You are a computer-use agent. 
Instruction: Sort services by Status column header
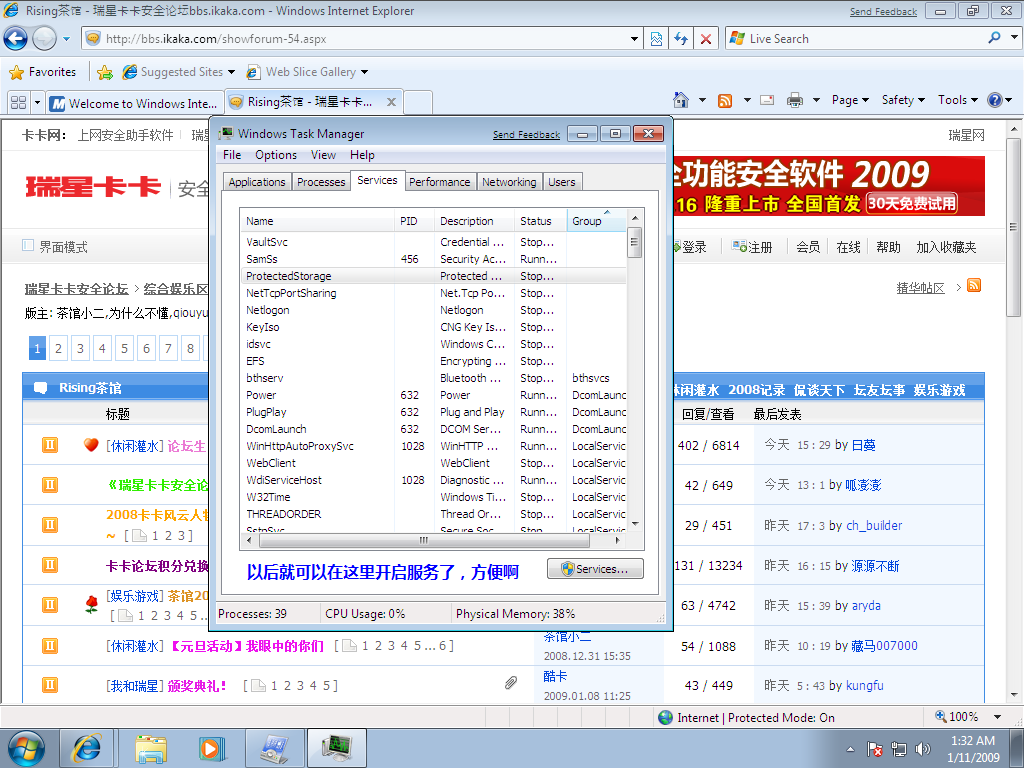point(536,221)
